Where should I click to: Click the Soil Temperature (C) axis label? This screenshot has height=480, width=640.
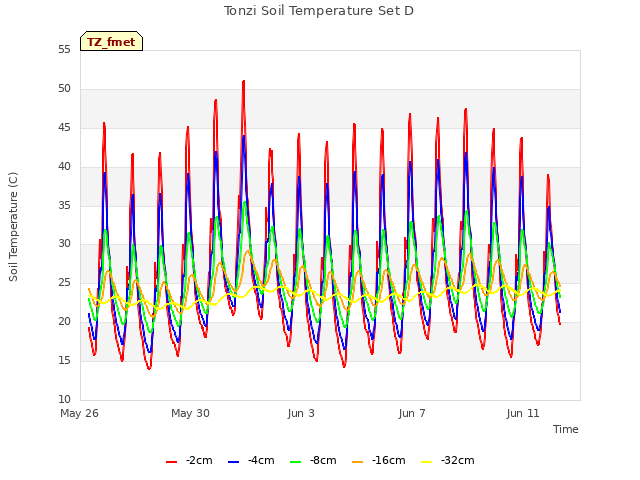pyautogui.click(x=13, y=227)
